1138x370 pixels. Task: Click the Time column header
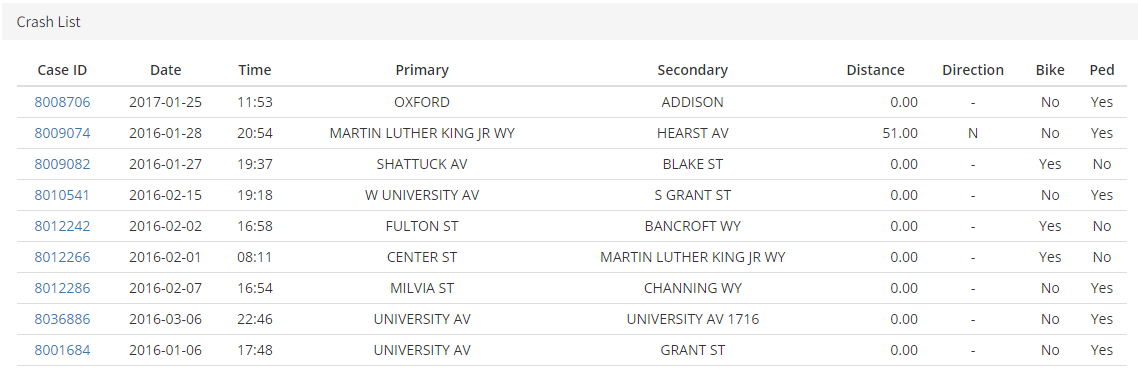255,70
